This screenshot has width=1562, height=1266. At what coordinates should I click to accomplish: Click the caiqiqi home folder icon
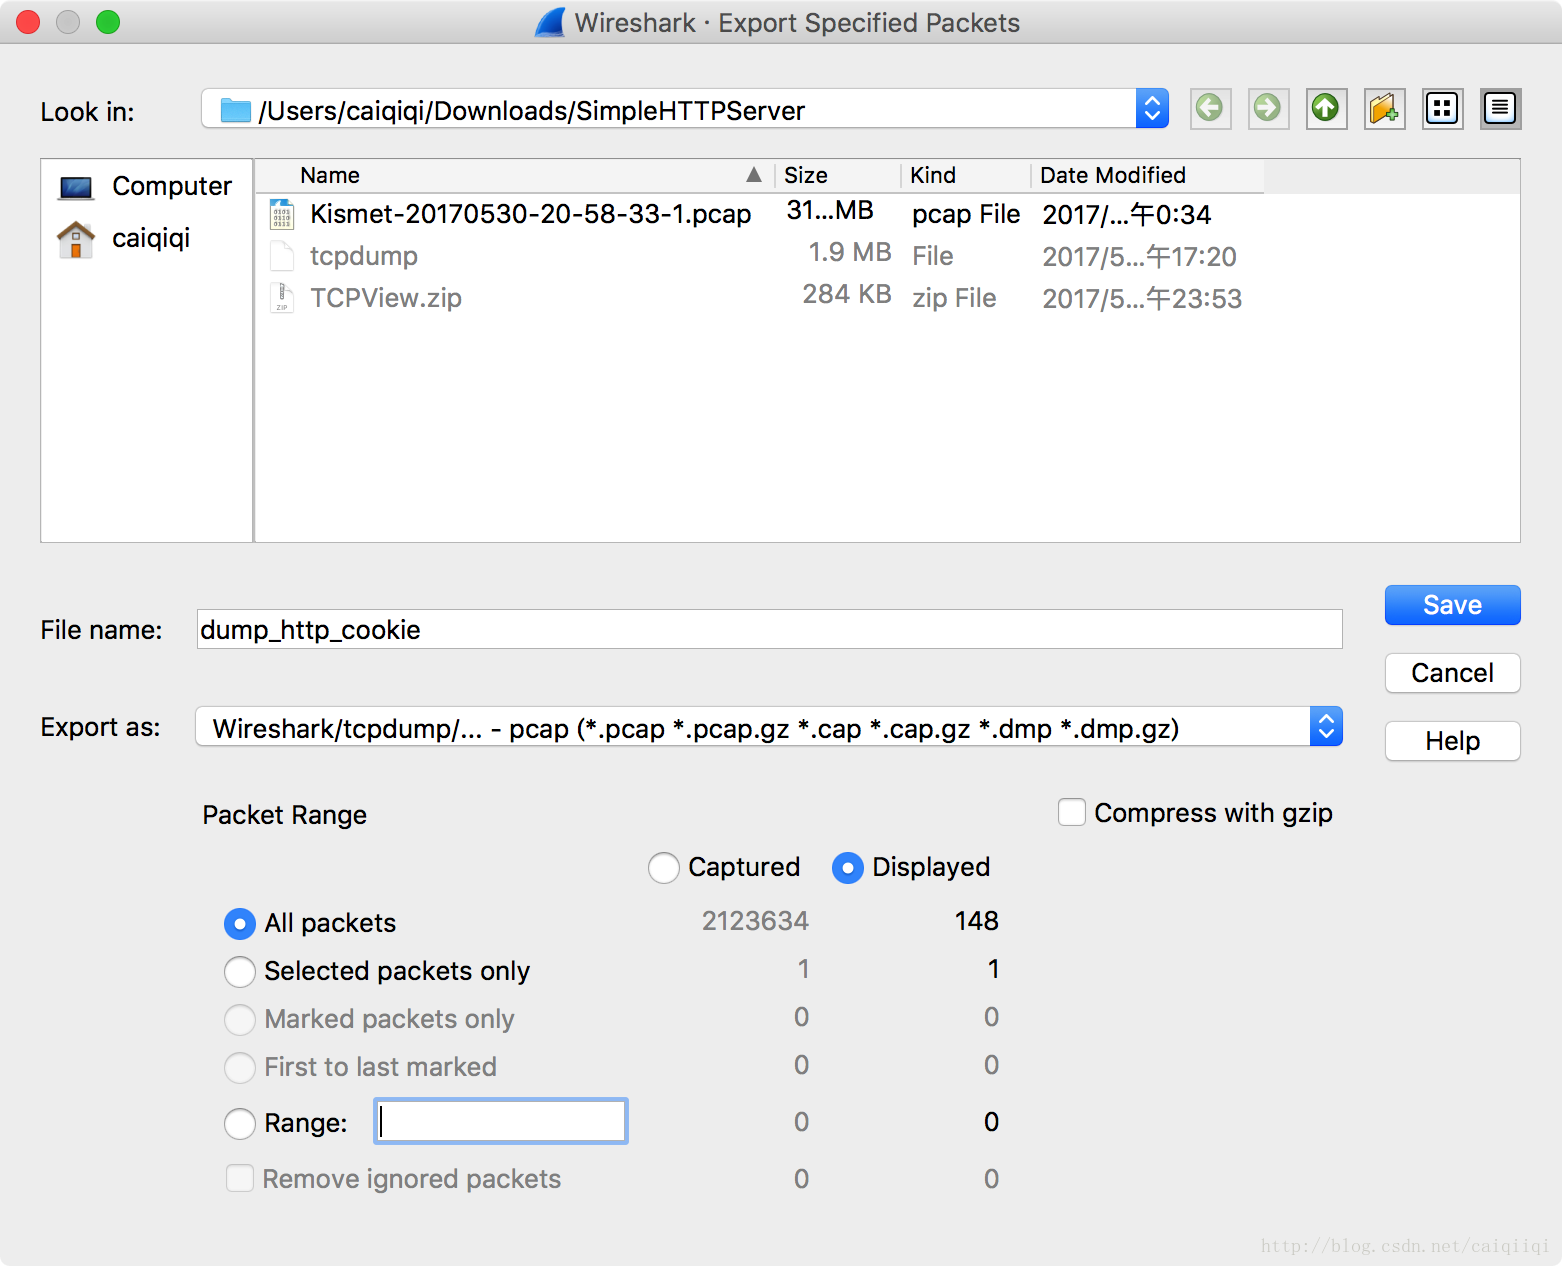[76, 239]
